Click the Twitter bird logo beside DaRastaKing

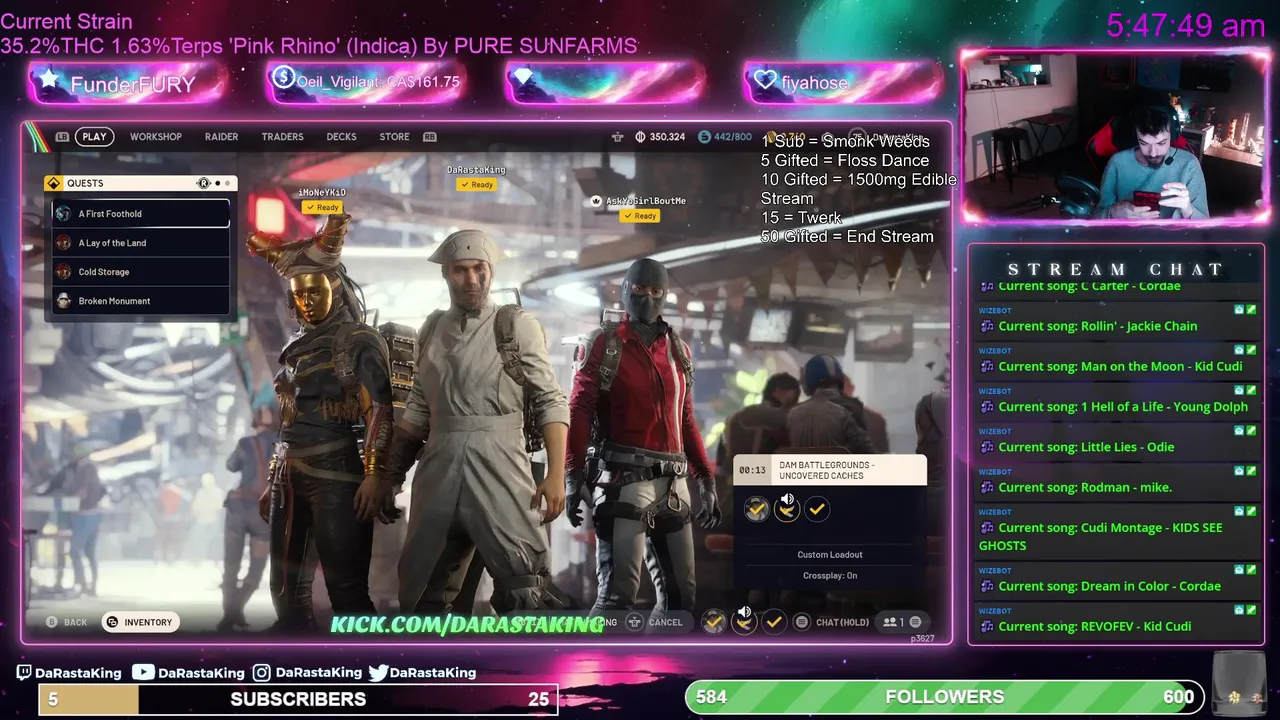tap(378, 673)
